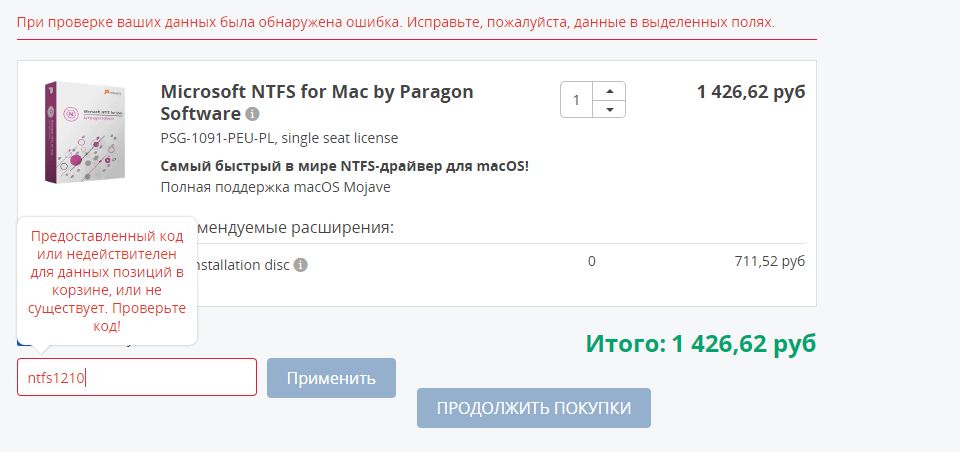Click the info icon beside the Paragon Software title
960x452 pixels.
(x=253, y=114)
